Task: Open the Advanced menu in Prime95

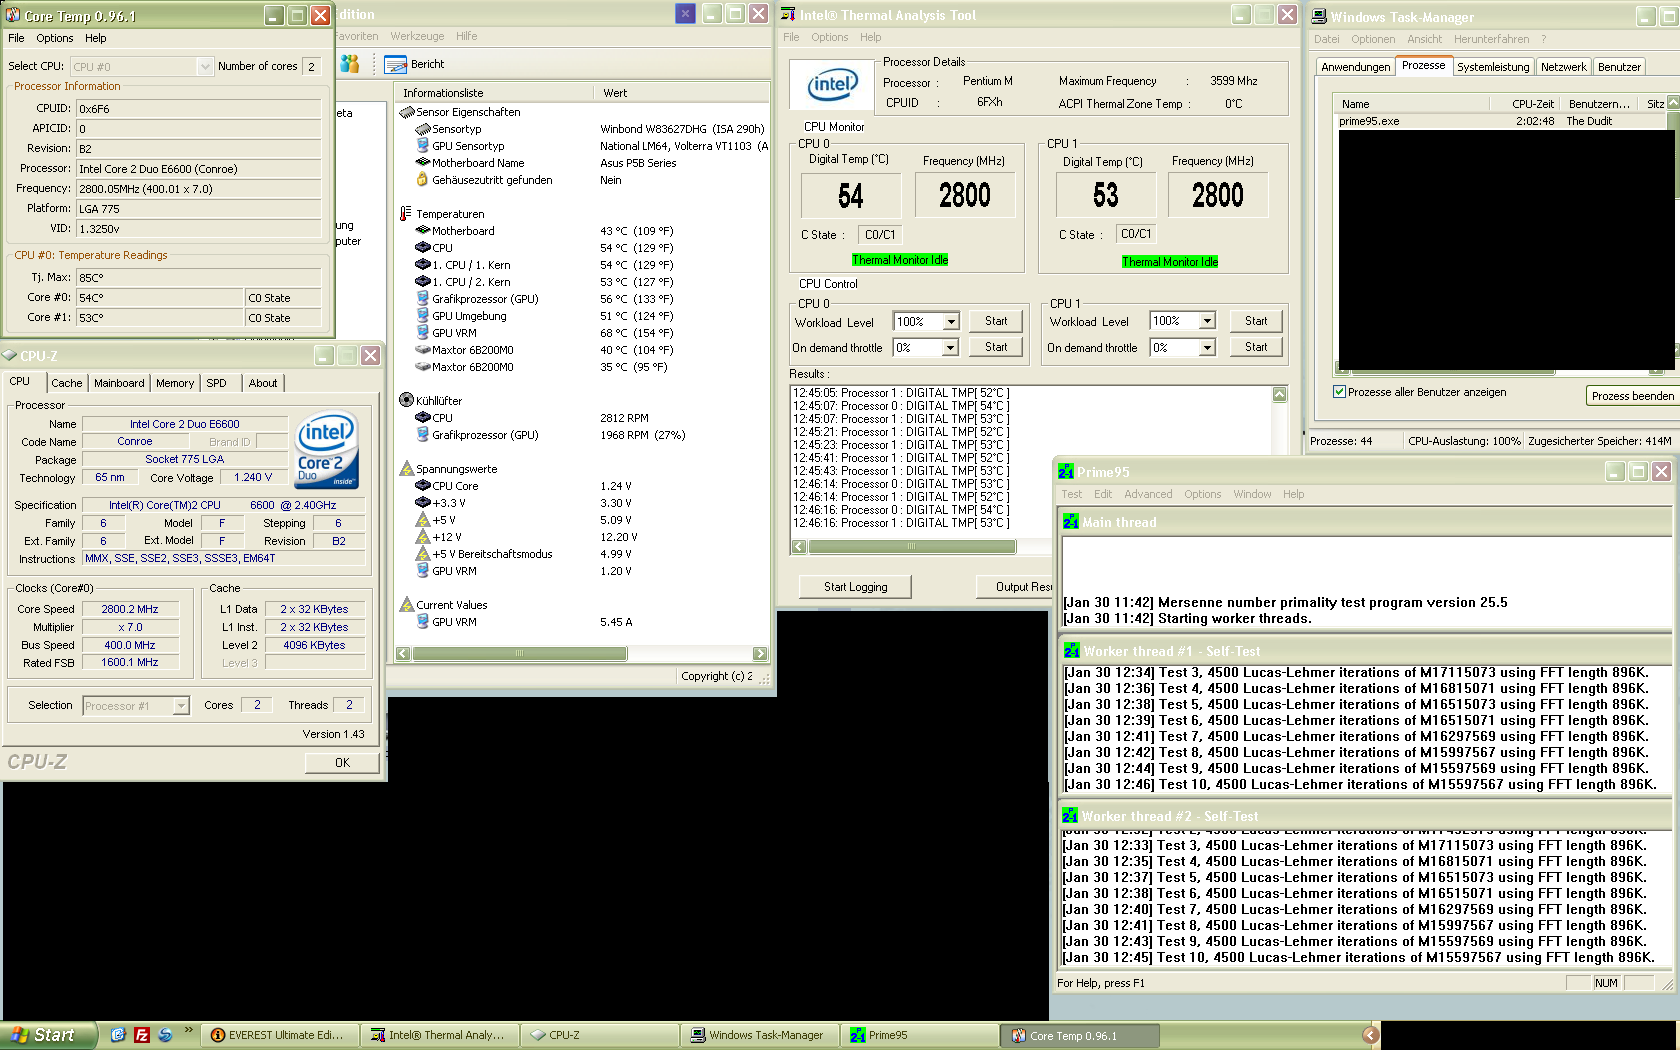Action: (x=1148, y=494)
